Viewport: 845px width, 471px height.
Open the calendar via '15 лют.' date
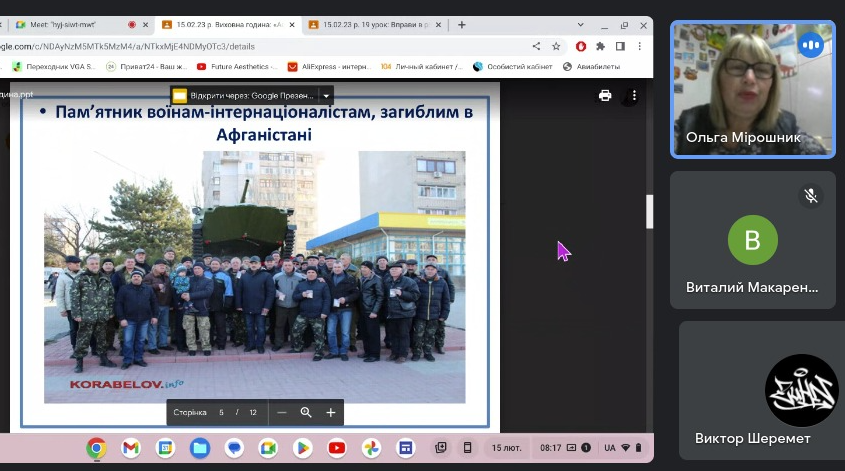pos(506,448)
